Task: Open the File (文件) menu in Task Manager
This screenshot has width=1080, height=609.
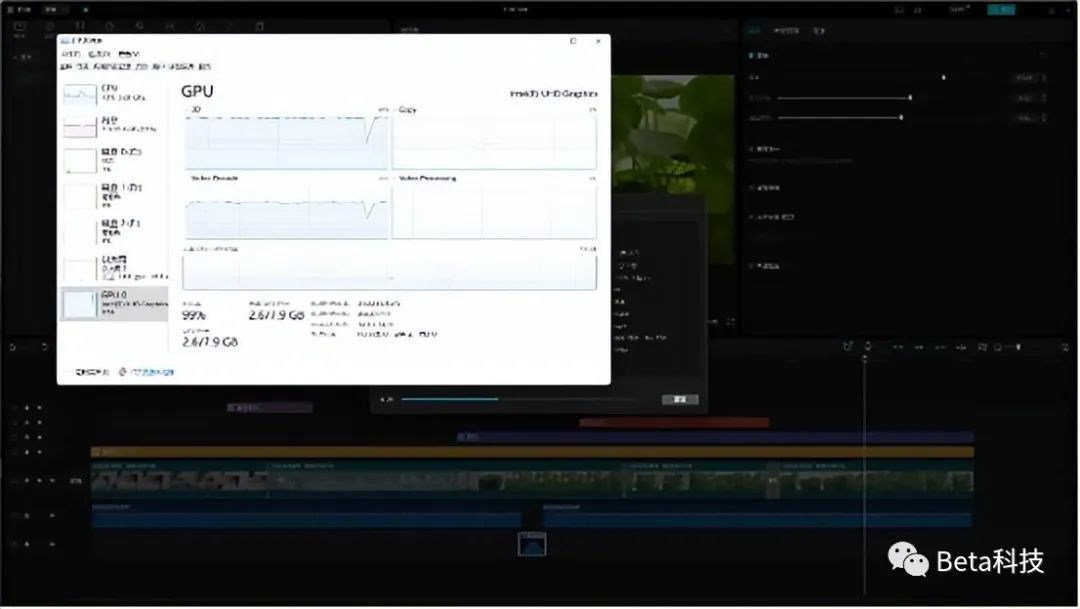Action: click(70, 54)
